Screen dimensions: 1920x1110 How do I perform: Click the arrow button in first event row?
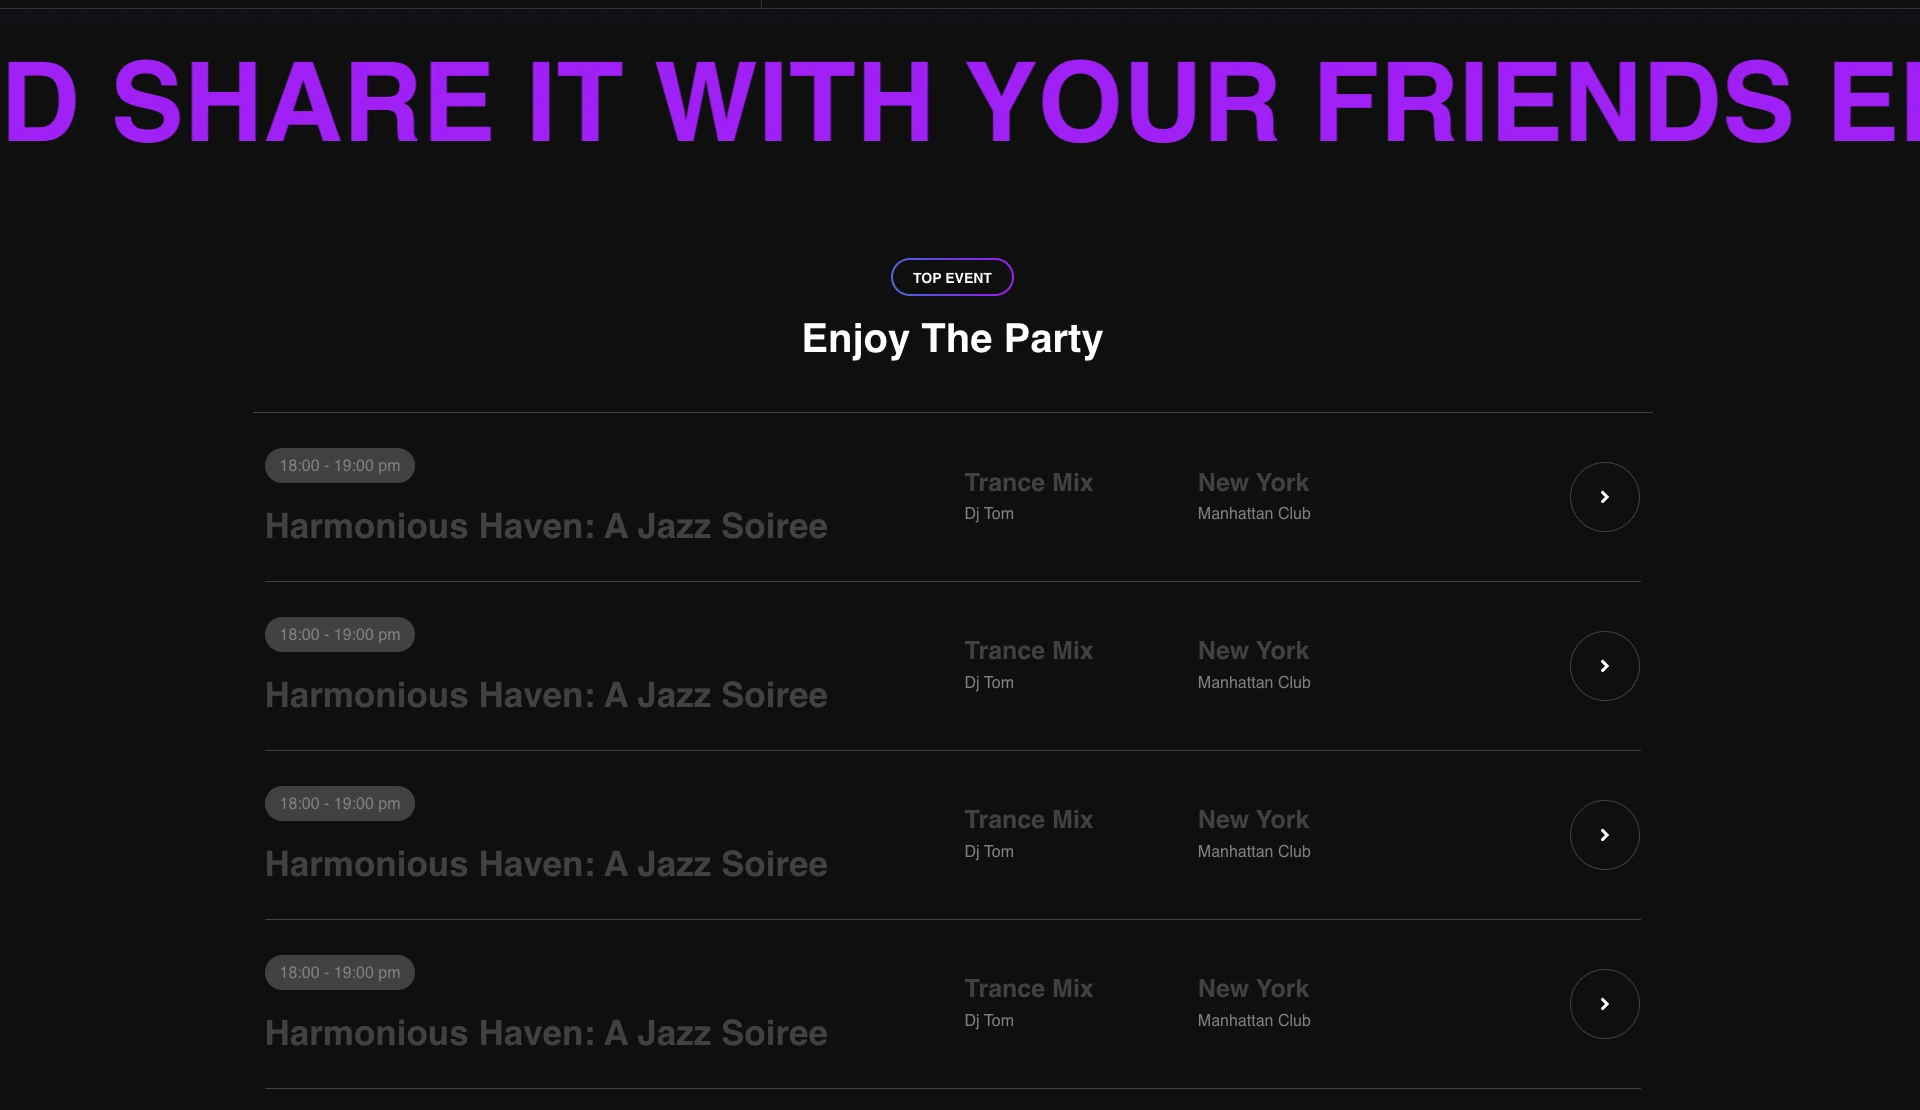1604,497
